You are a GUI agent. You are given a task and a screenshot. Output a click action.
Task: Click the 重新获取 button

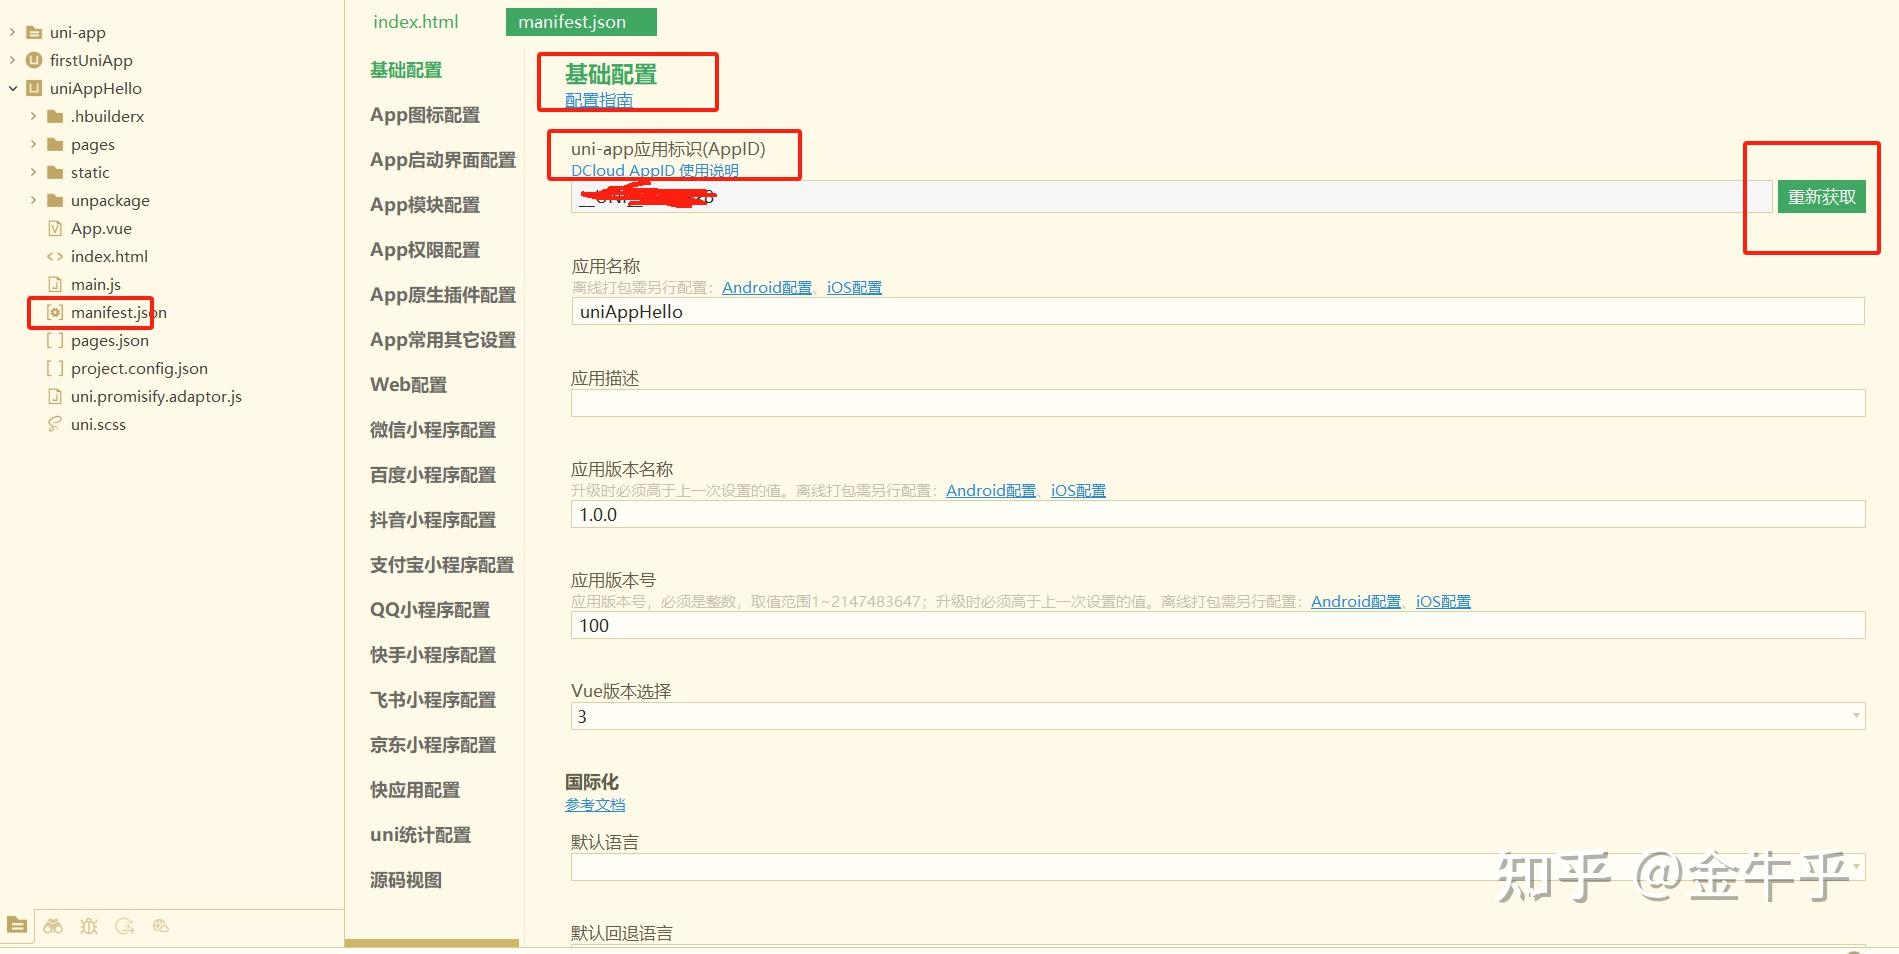(1821, 196)
